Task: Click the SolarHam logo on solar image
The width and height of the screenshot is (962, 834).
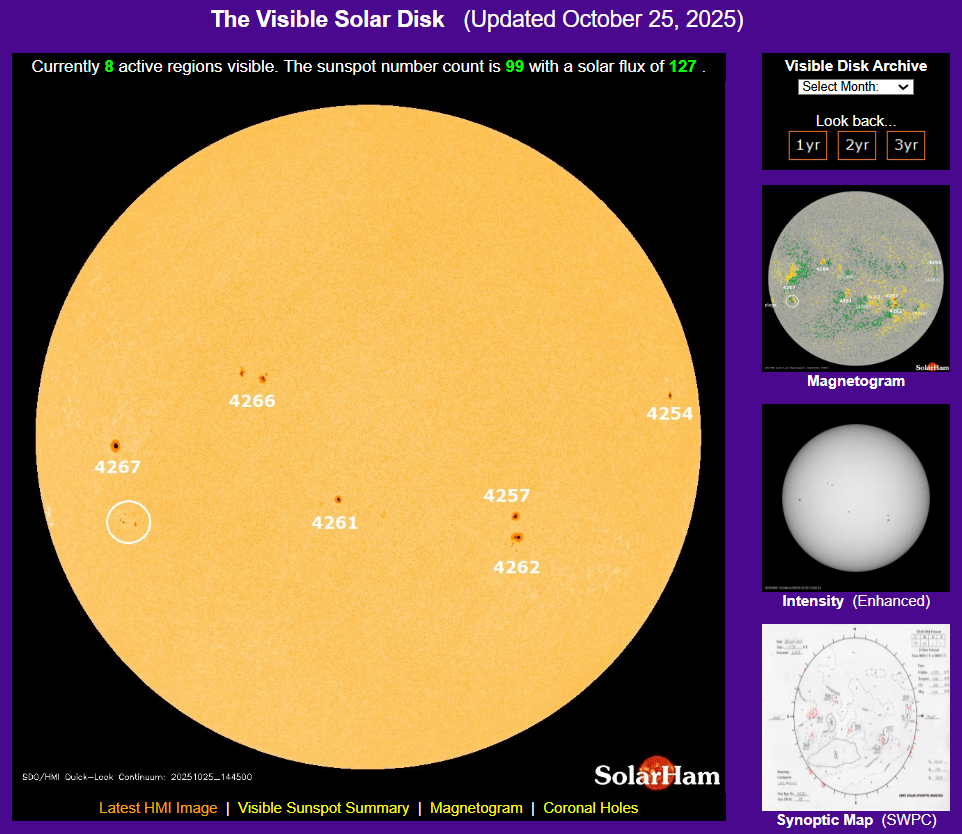Action: [657, 774]
